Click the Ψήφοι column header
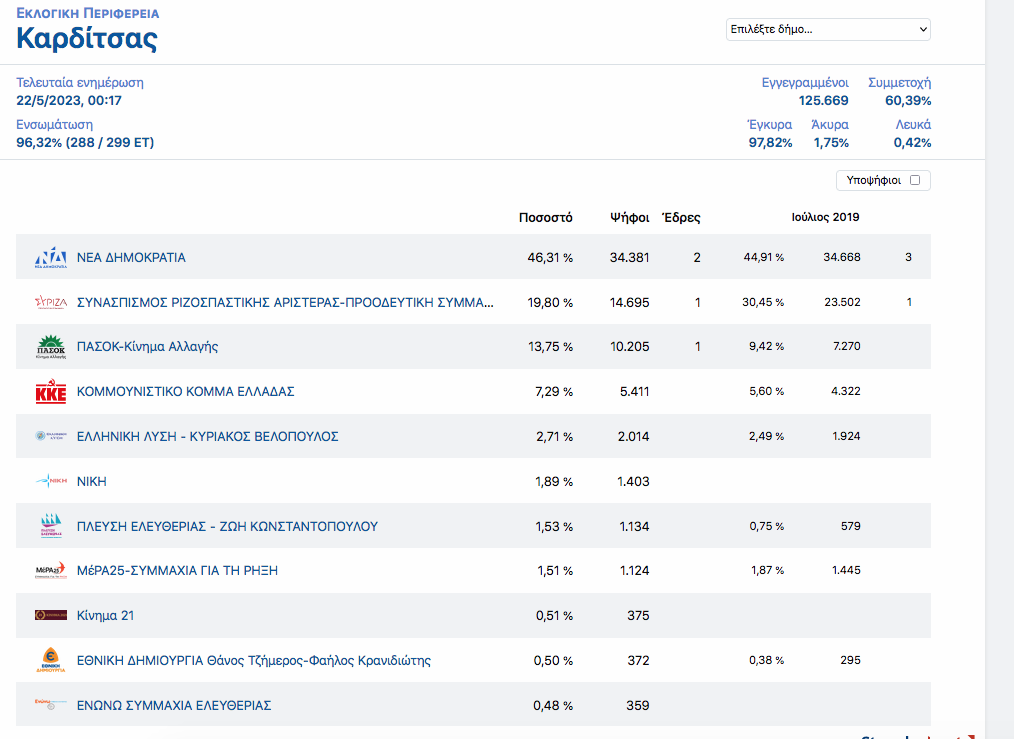The width and height of the screenshot is (1014, 739). coord(629,217)
